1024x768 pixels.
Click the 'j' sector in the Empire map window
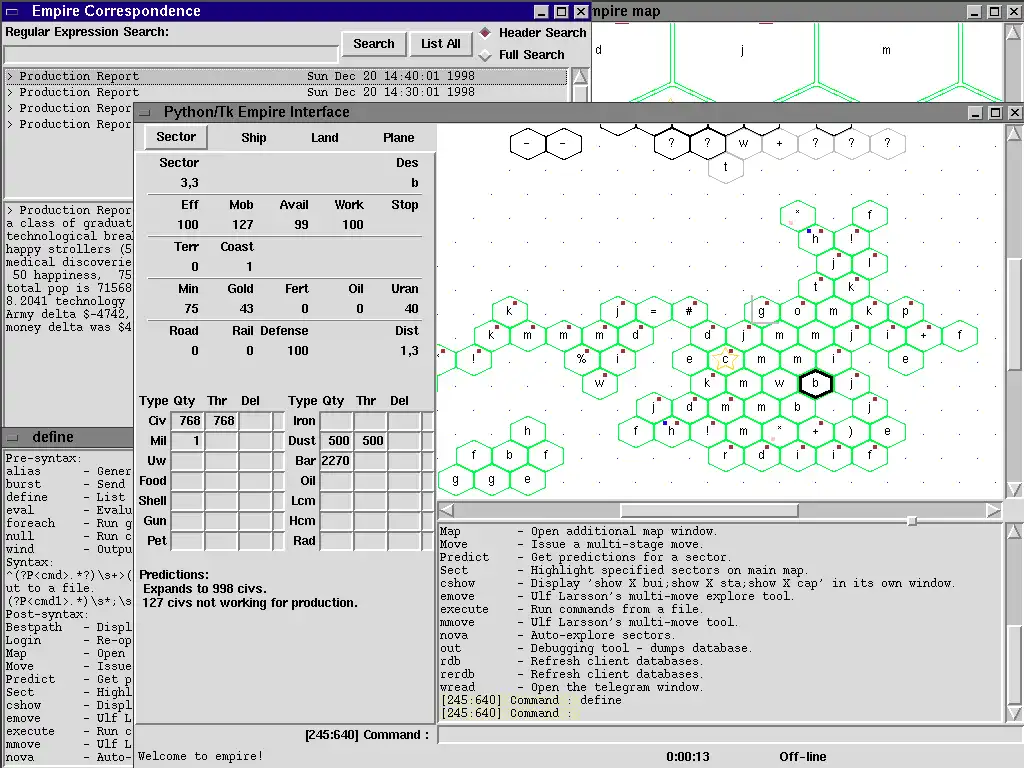[743, 50]
